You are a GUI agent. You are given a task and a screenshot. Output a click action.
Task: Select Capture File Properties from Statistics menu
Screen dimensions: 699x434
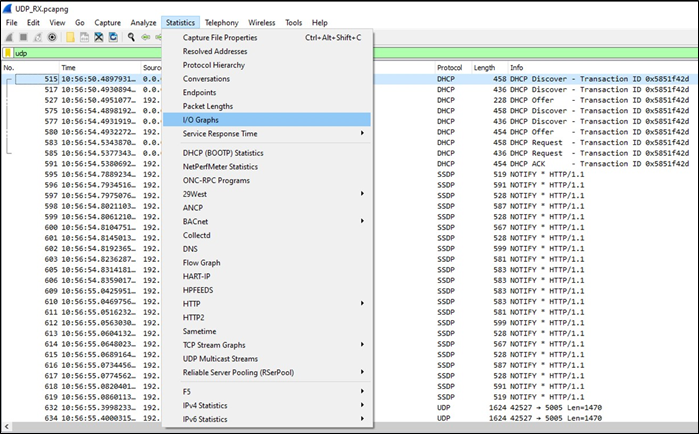pos(267,37)
